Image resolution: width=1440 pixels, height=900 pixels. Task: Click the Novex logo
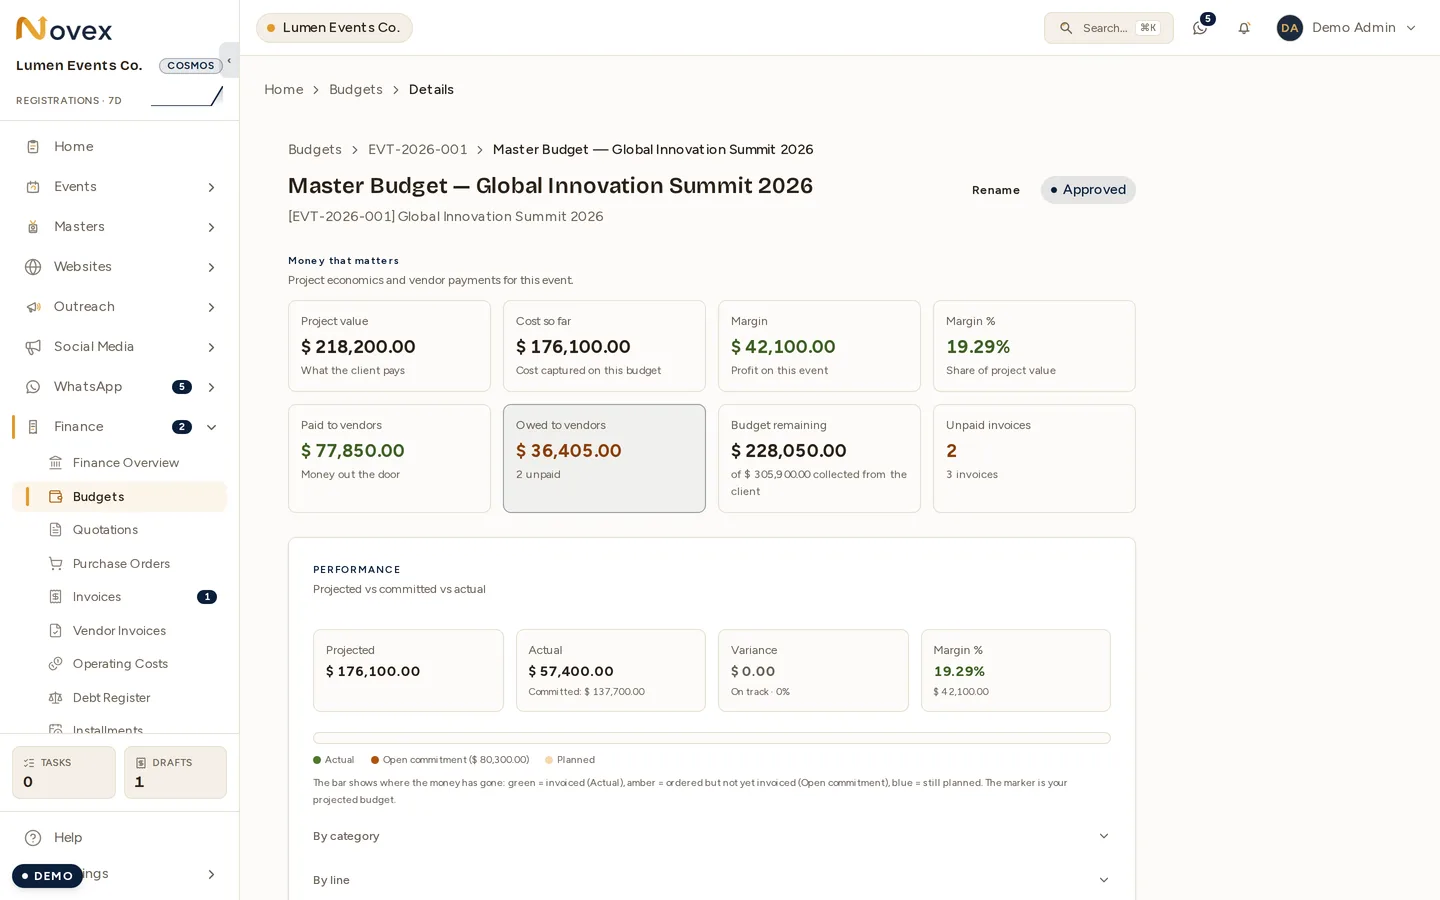click(64, 29)
